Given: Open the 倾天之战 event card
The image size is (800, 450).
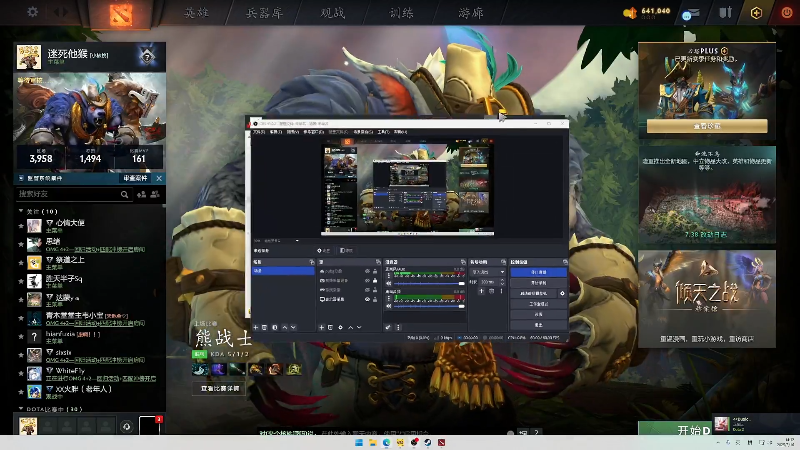Looking at the screenshot, I should click(707, 298).
